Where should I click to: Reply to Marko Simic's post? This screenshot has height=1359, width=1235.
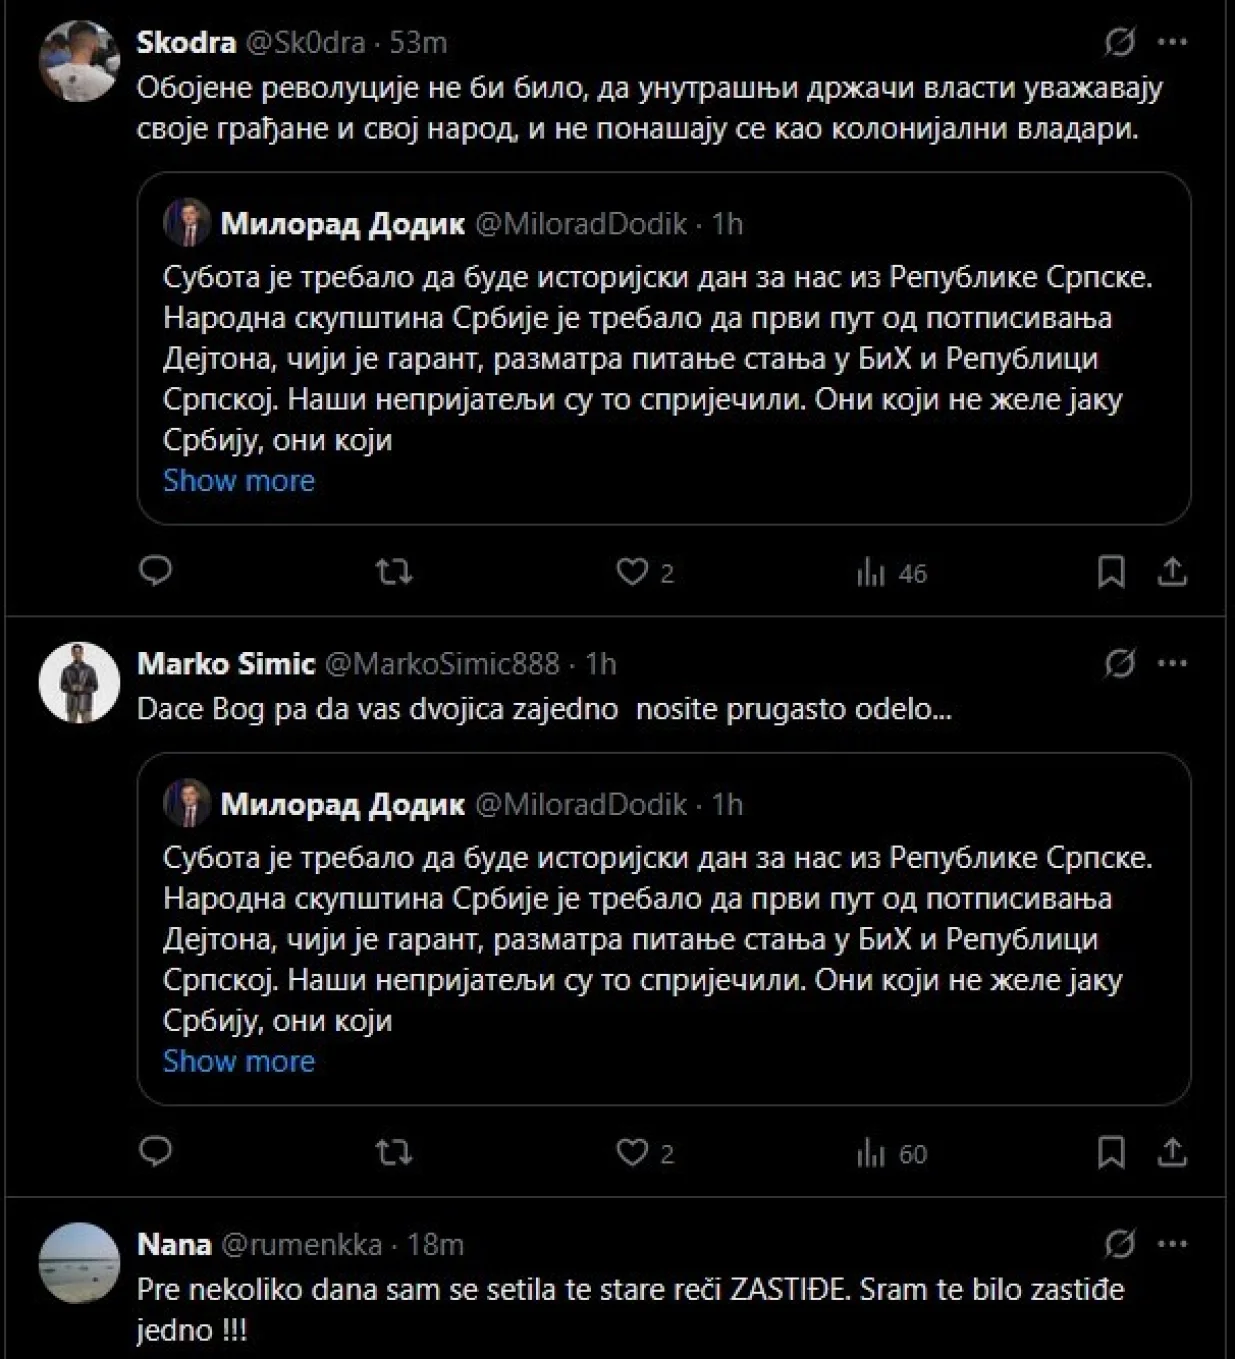[155, 1152]
